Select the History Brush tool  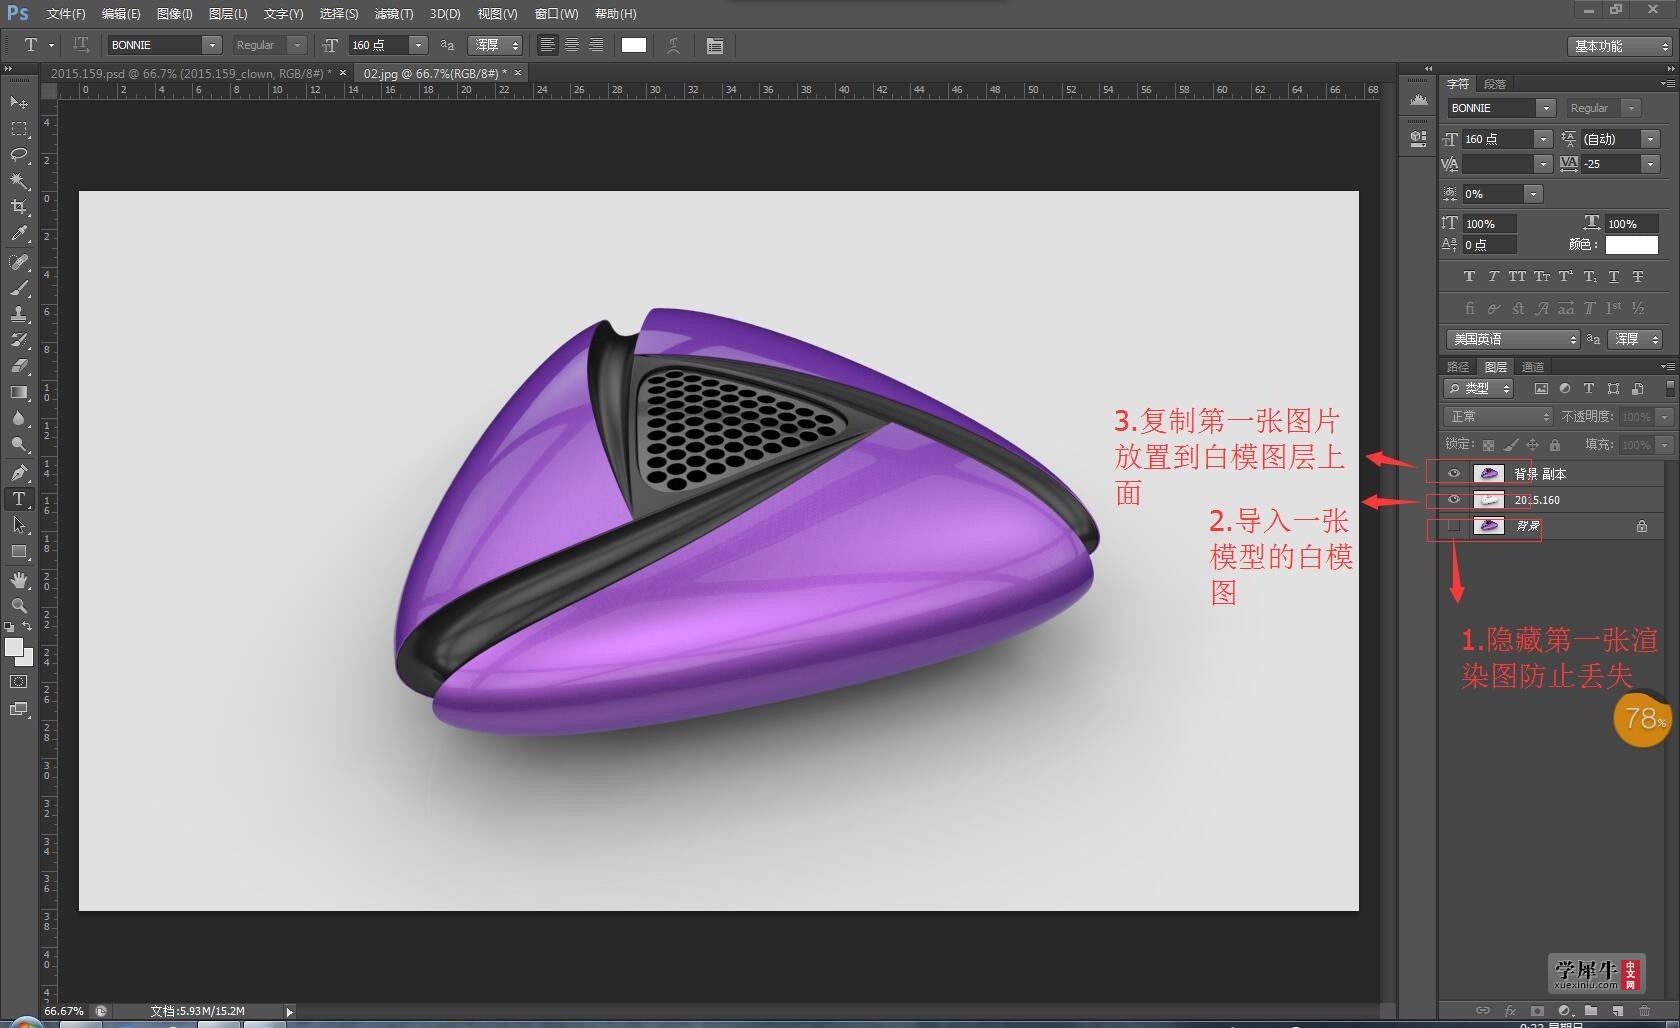coord(18,340)
